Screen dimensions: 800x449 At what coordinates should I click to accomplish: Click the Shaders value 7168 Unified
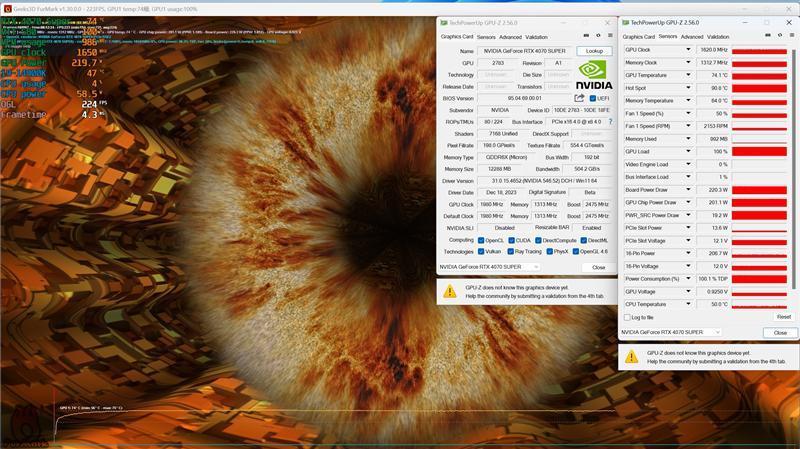point(503,134)
